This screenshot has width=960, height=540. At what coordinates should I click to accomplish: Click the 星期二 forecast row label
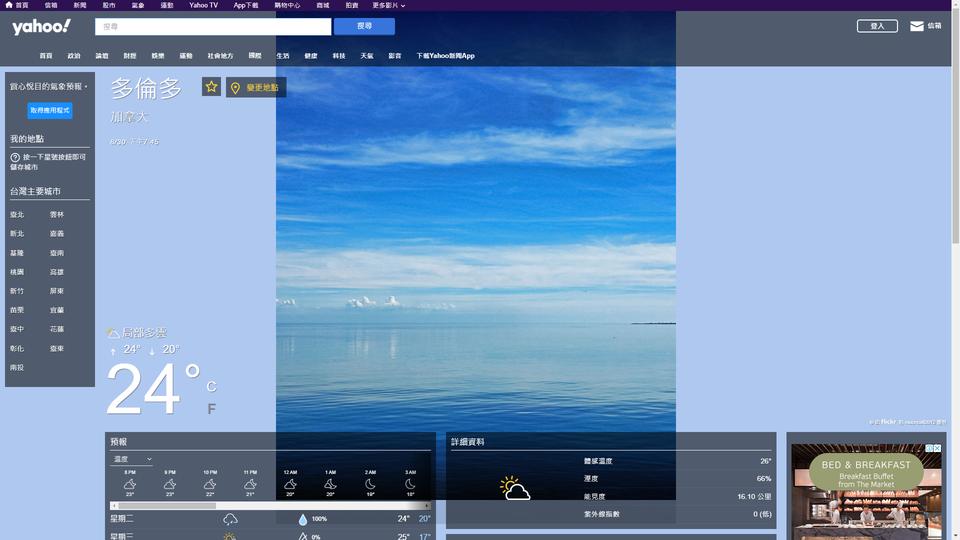pos(122,519)
